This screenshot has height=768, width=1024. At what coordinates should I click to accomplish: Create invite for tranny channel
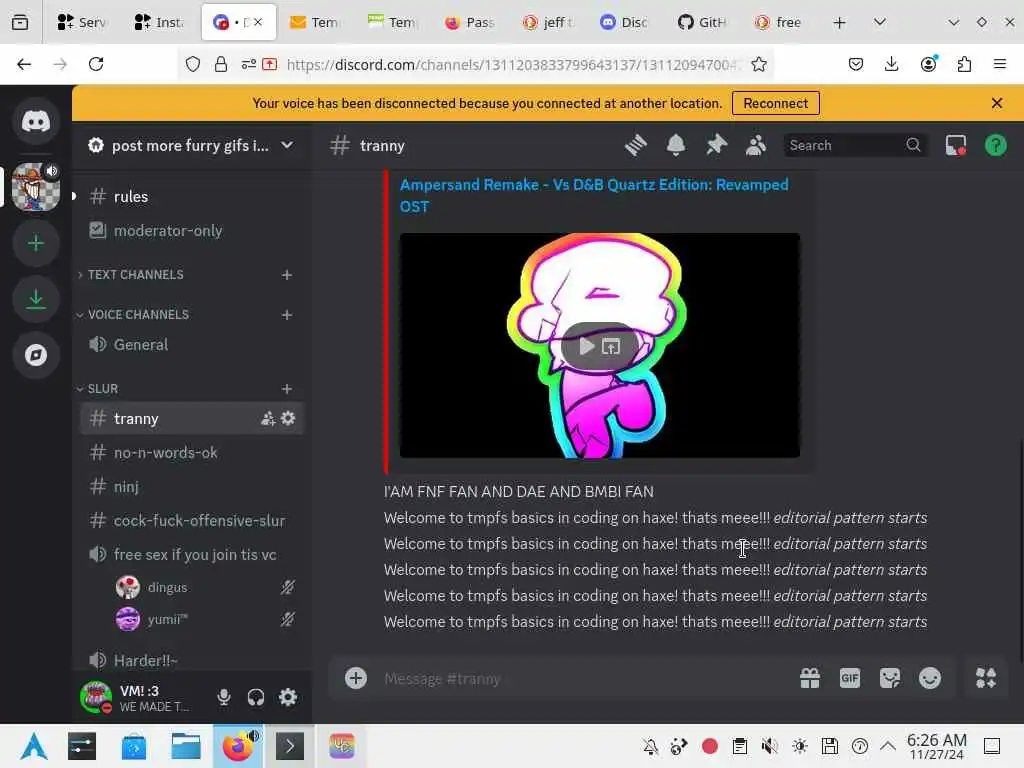268,419
